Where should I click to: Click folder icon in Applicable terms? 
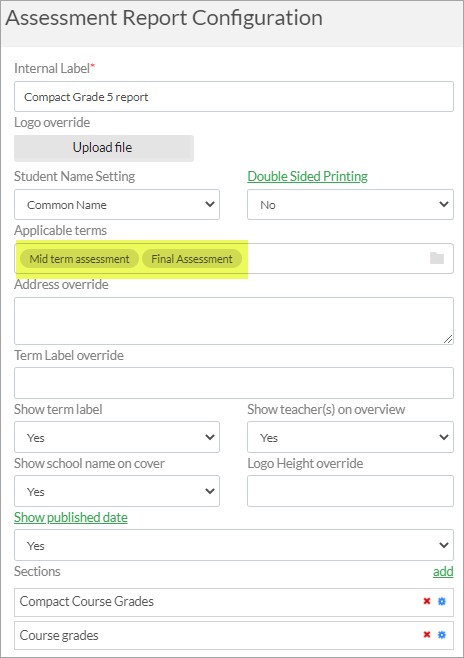[437, 258]
